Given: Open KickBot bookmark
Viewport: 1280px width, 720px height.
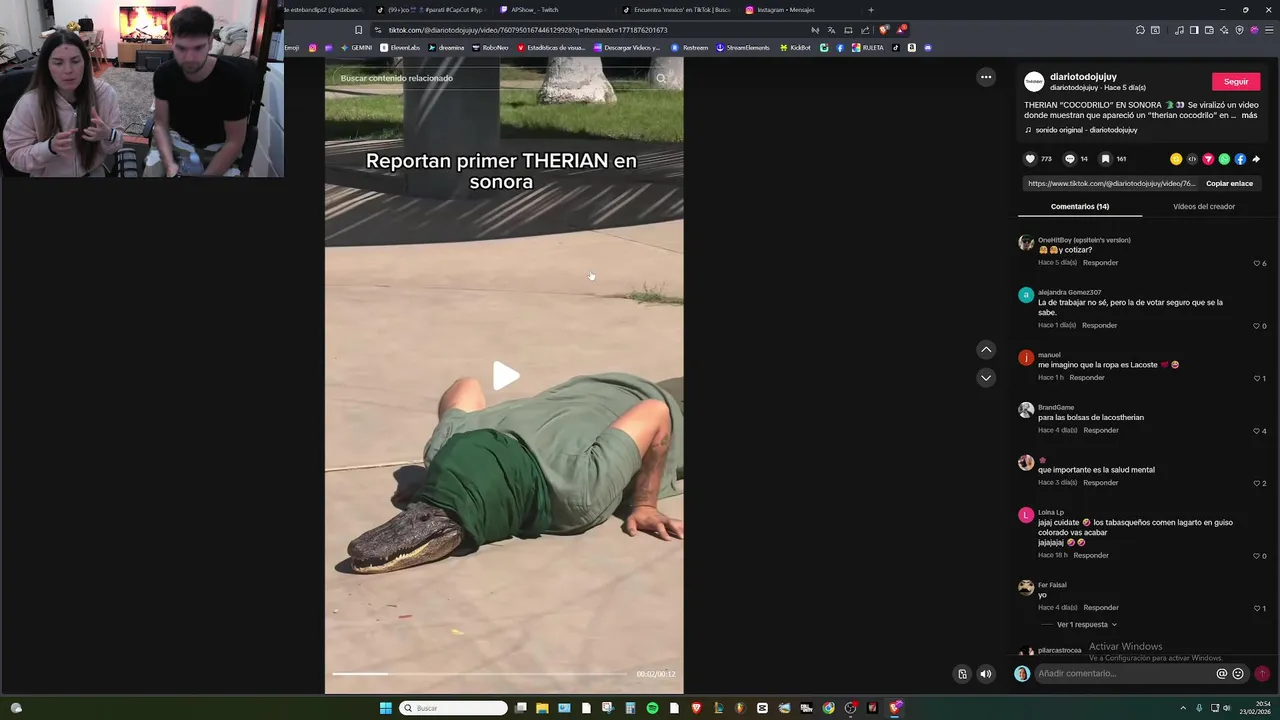Looking at the screenshot, I should tap(795, 48).
